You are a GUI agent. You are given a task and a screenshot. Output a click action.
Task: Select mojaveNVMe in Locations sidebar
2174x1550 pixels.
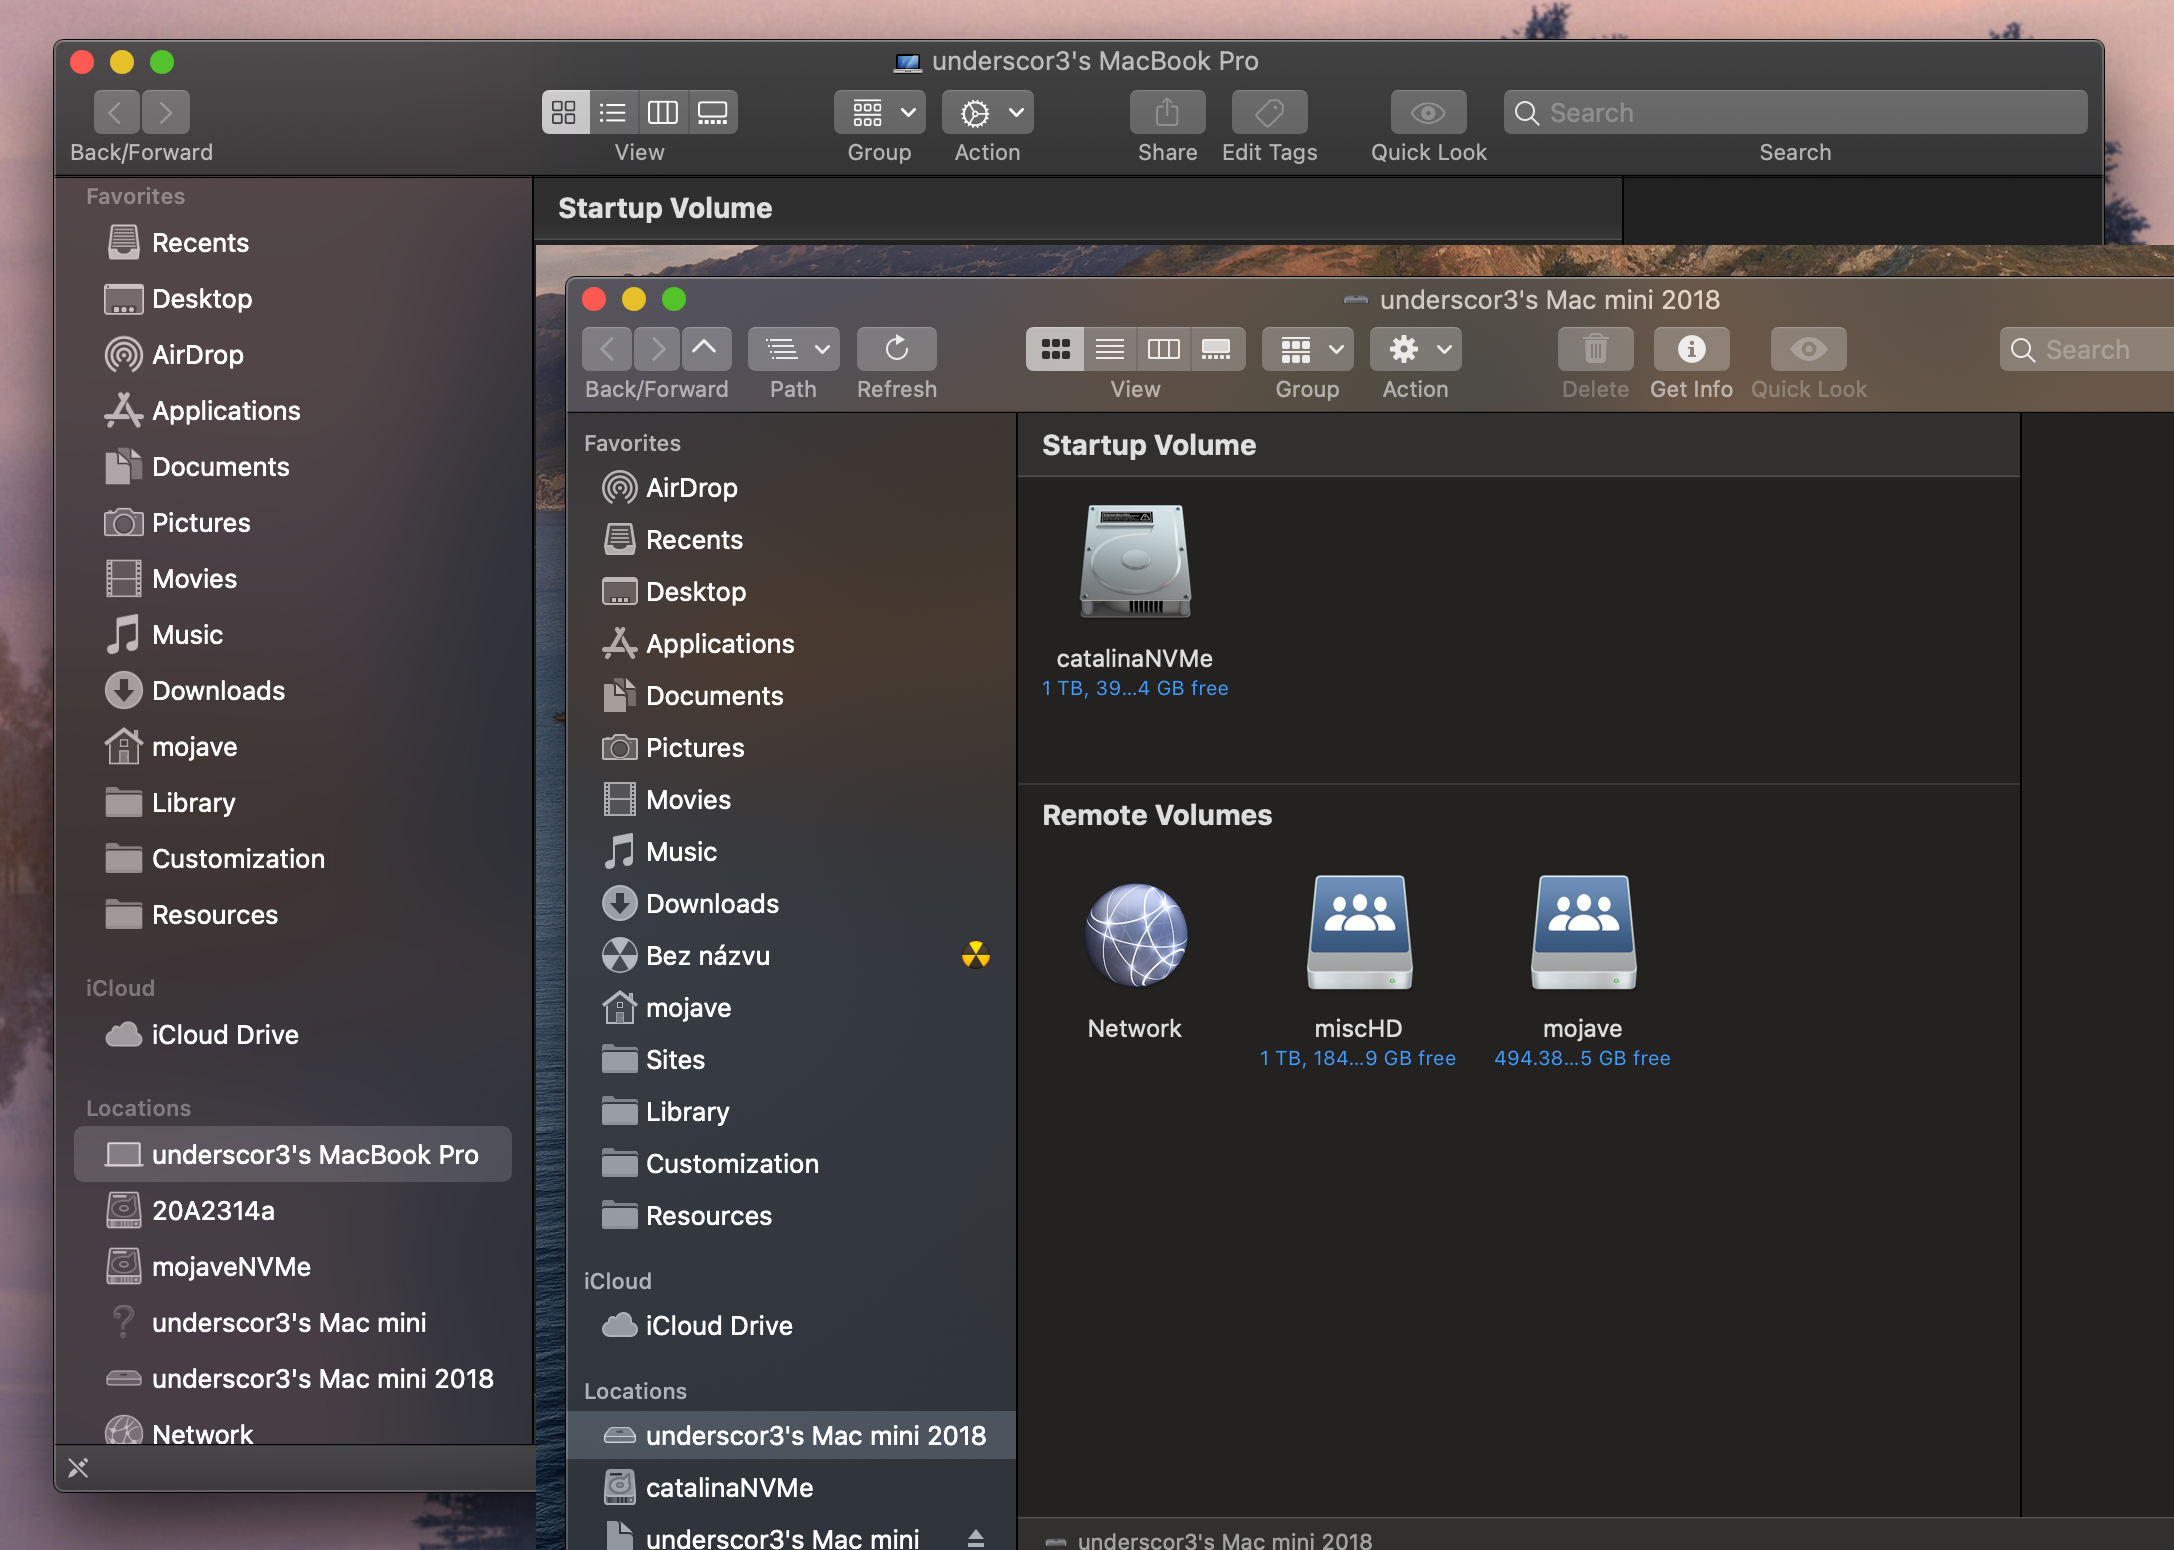click(x=231, y=1267)
